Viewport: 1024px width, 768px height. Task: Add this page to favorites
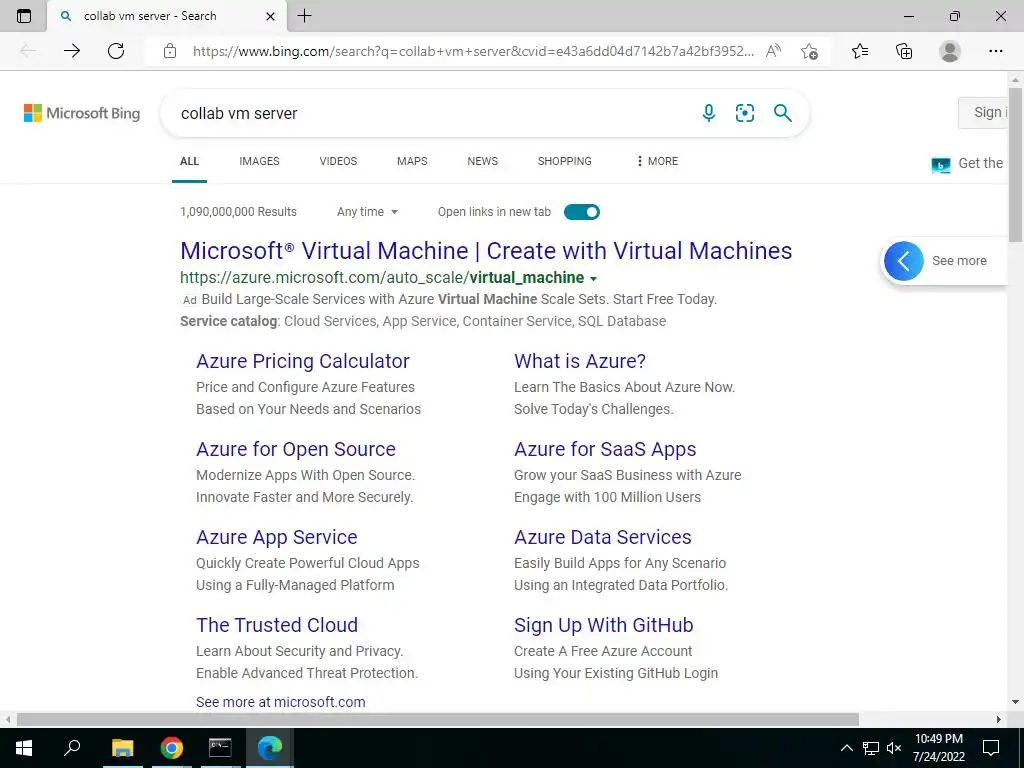pyautogui.click(x=810, y=51)
